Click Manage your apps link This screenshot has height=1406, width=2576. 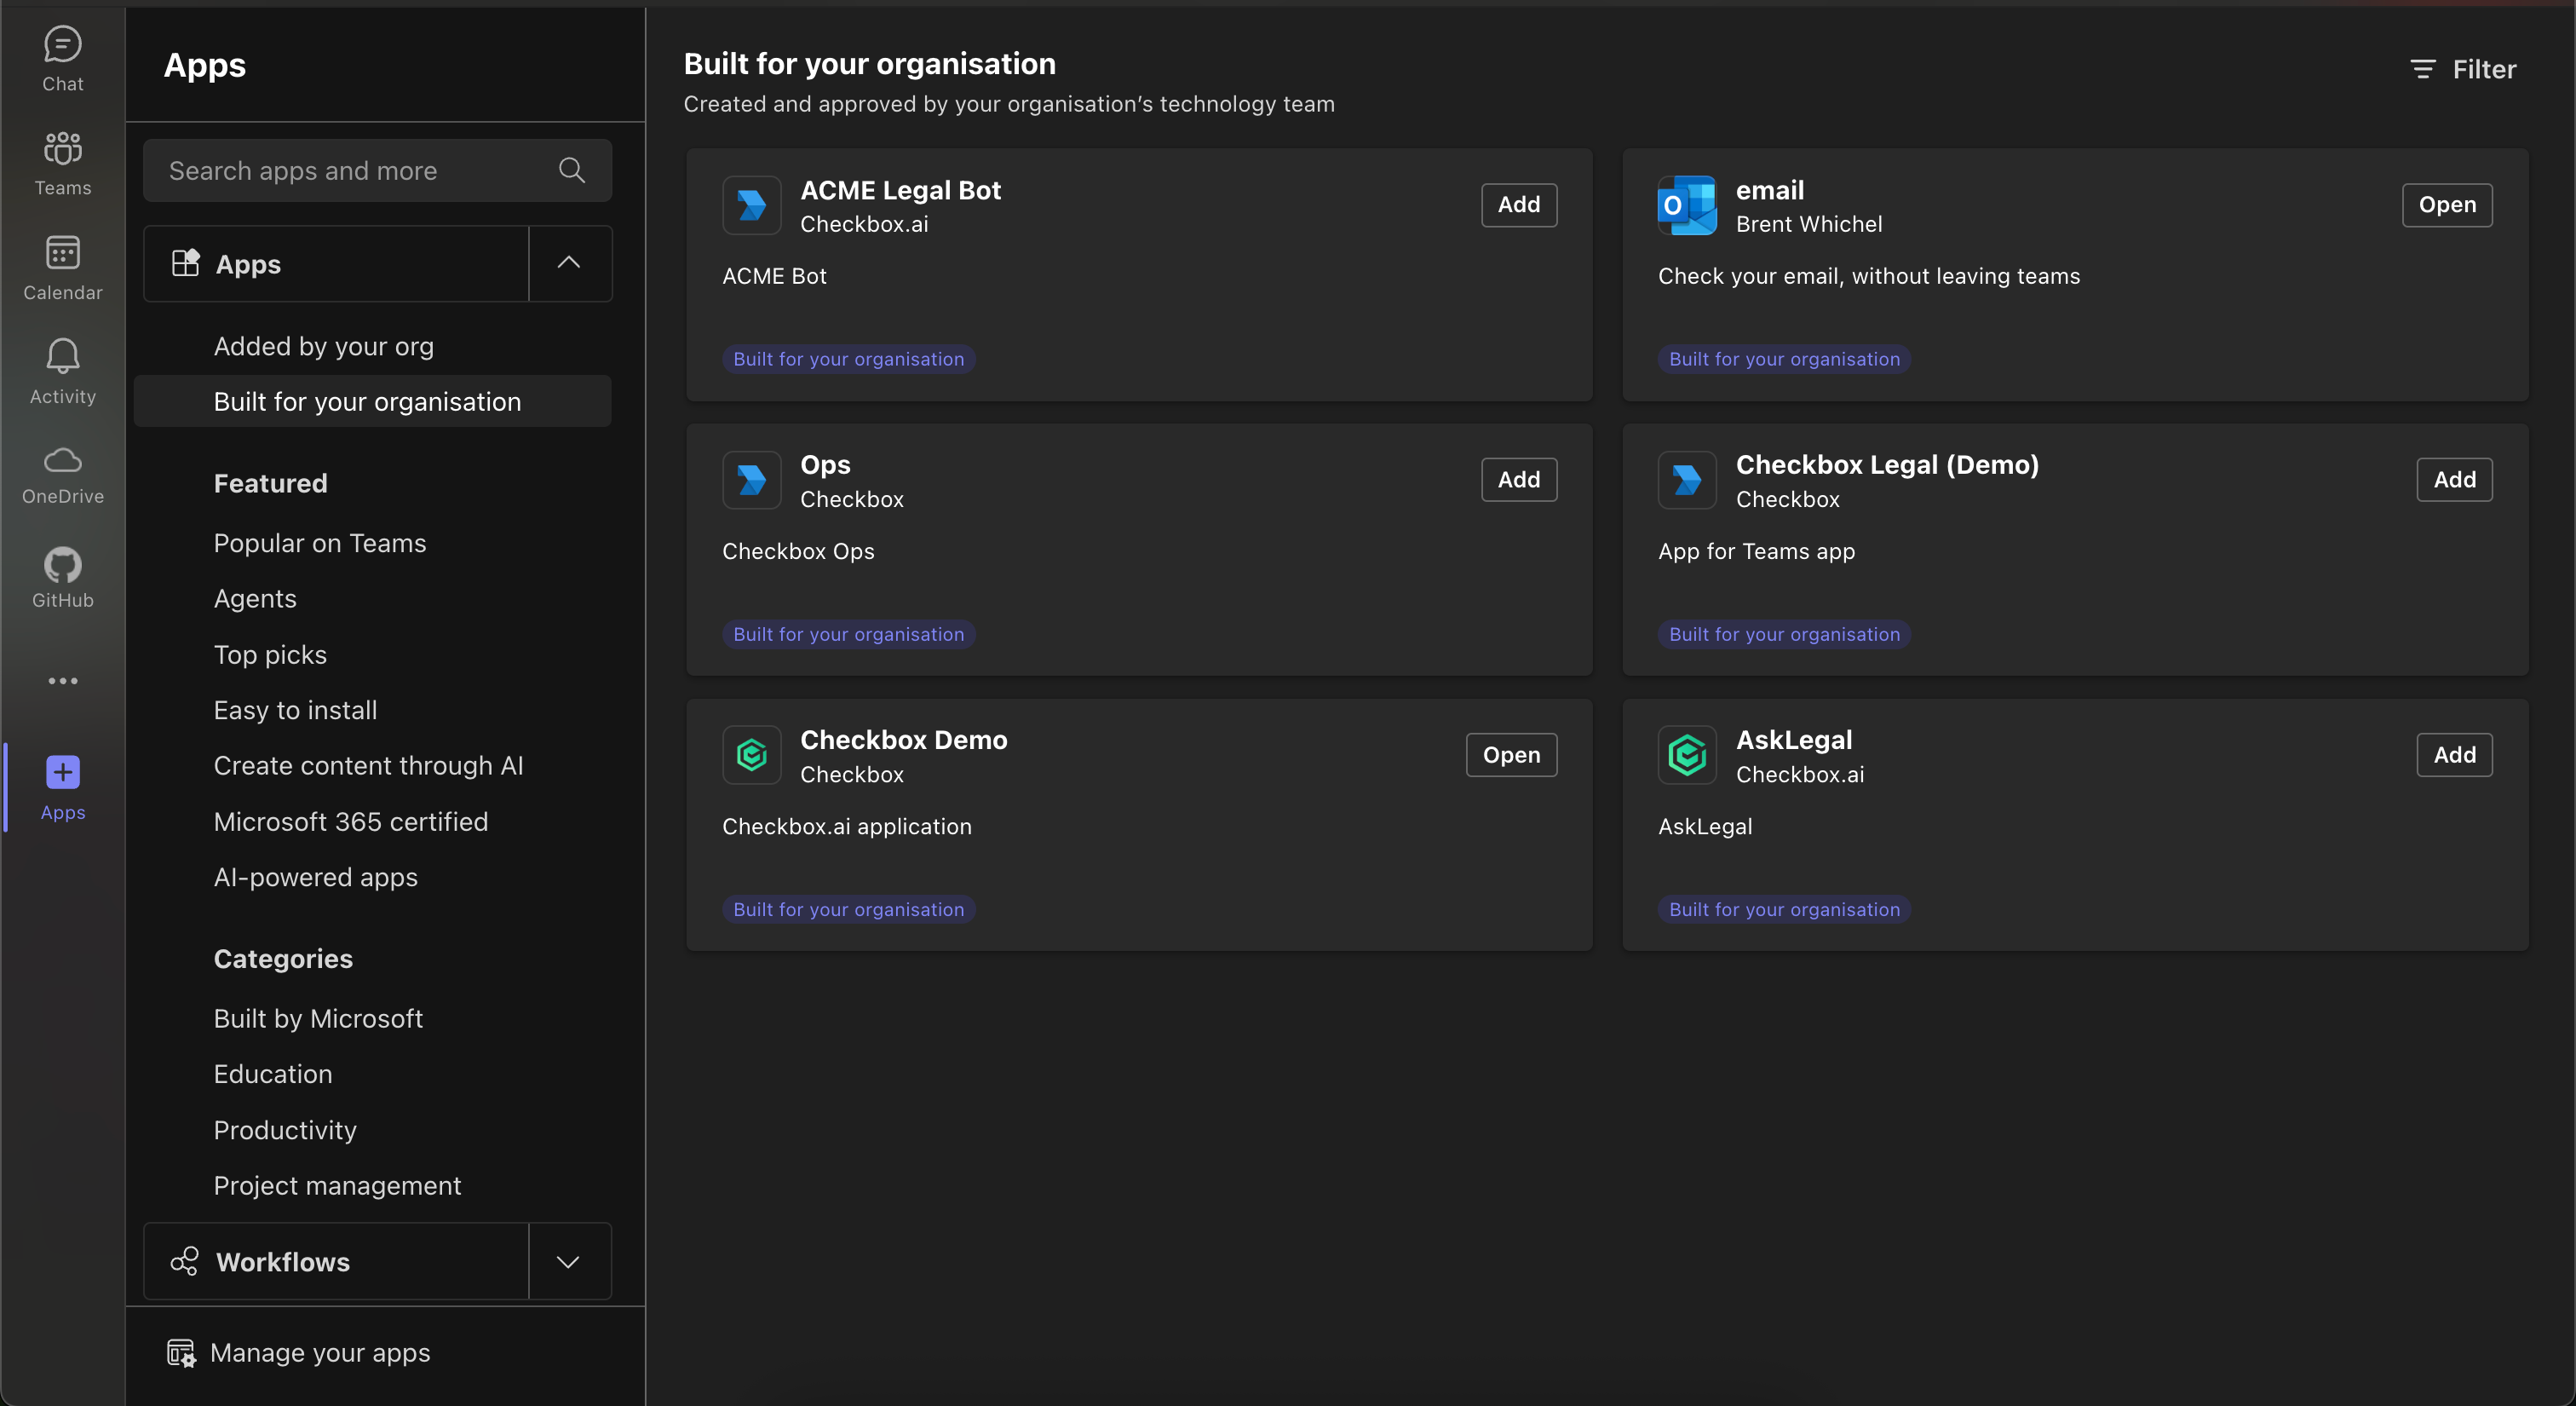point(320,1353)
